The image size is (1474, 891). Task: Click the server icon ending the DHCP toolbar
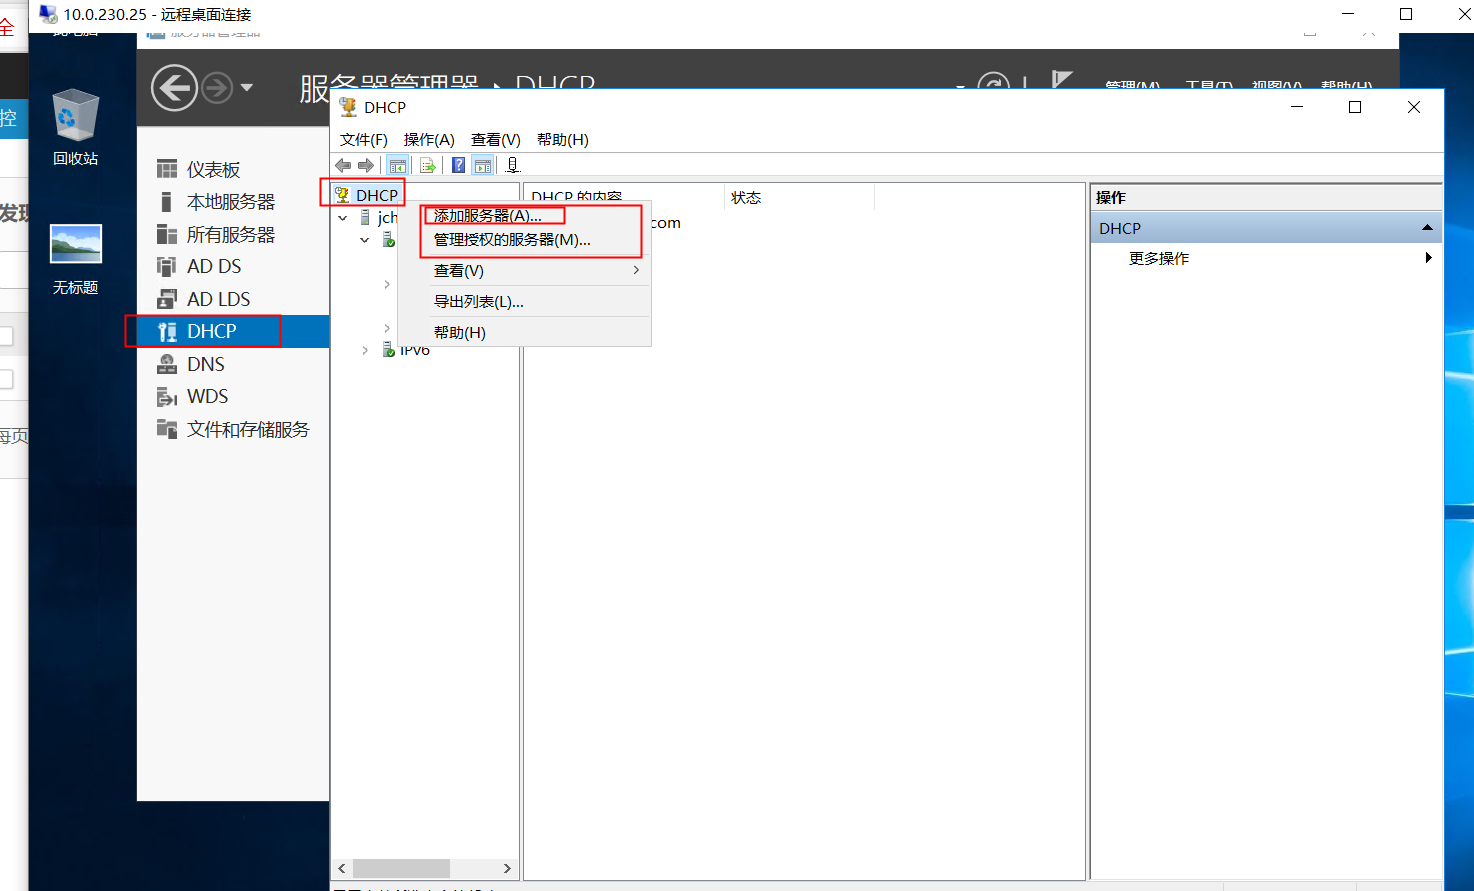pyautogui.click(x=513, y=165)
